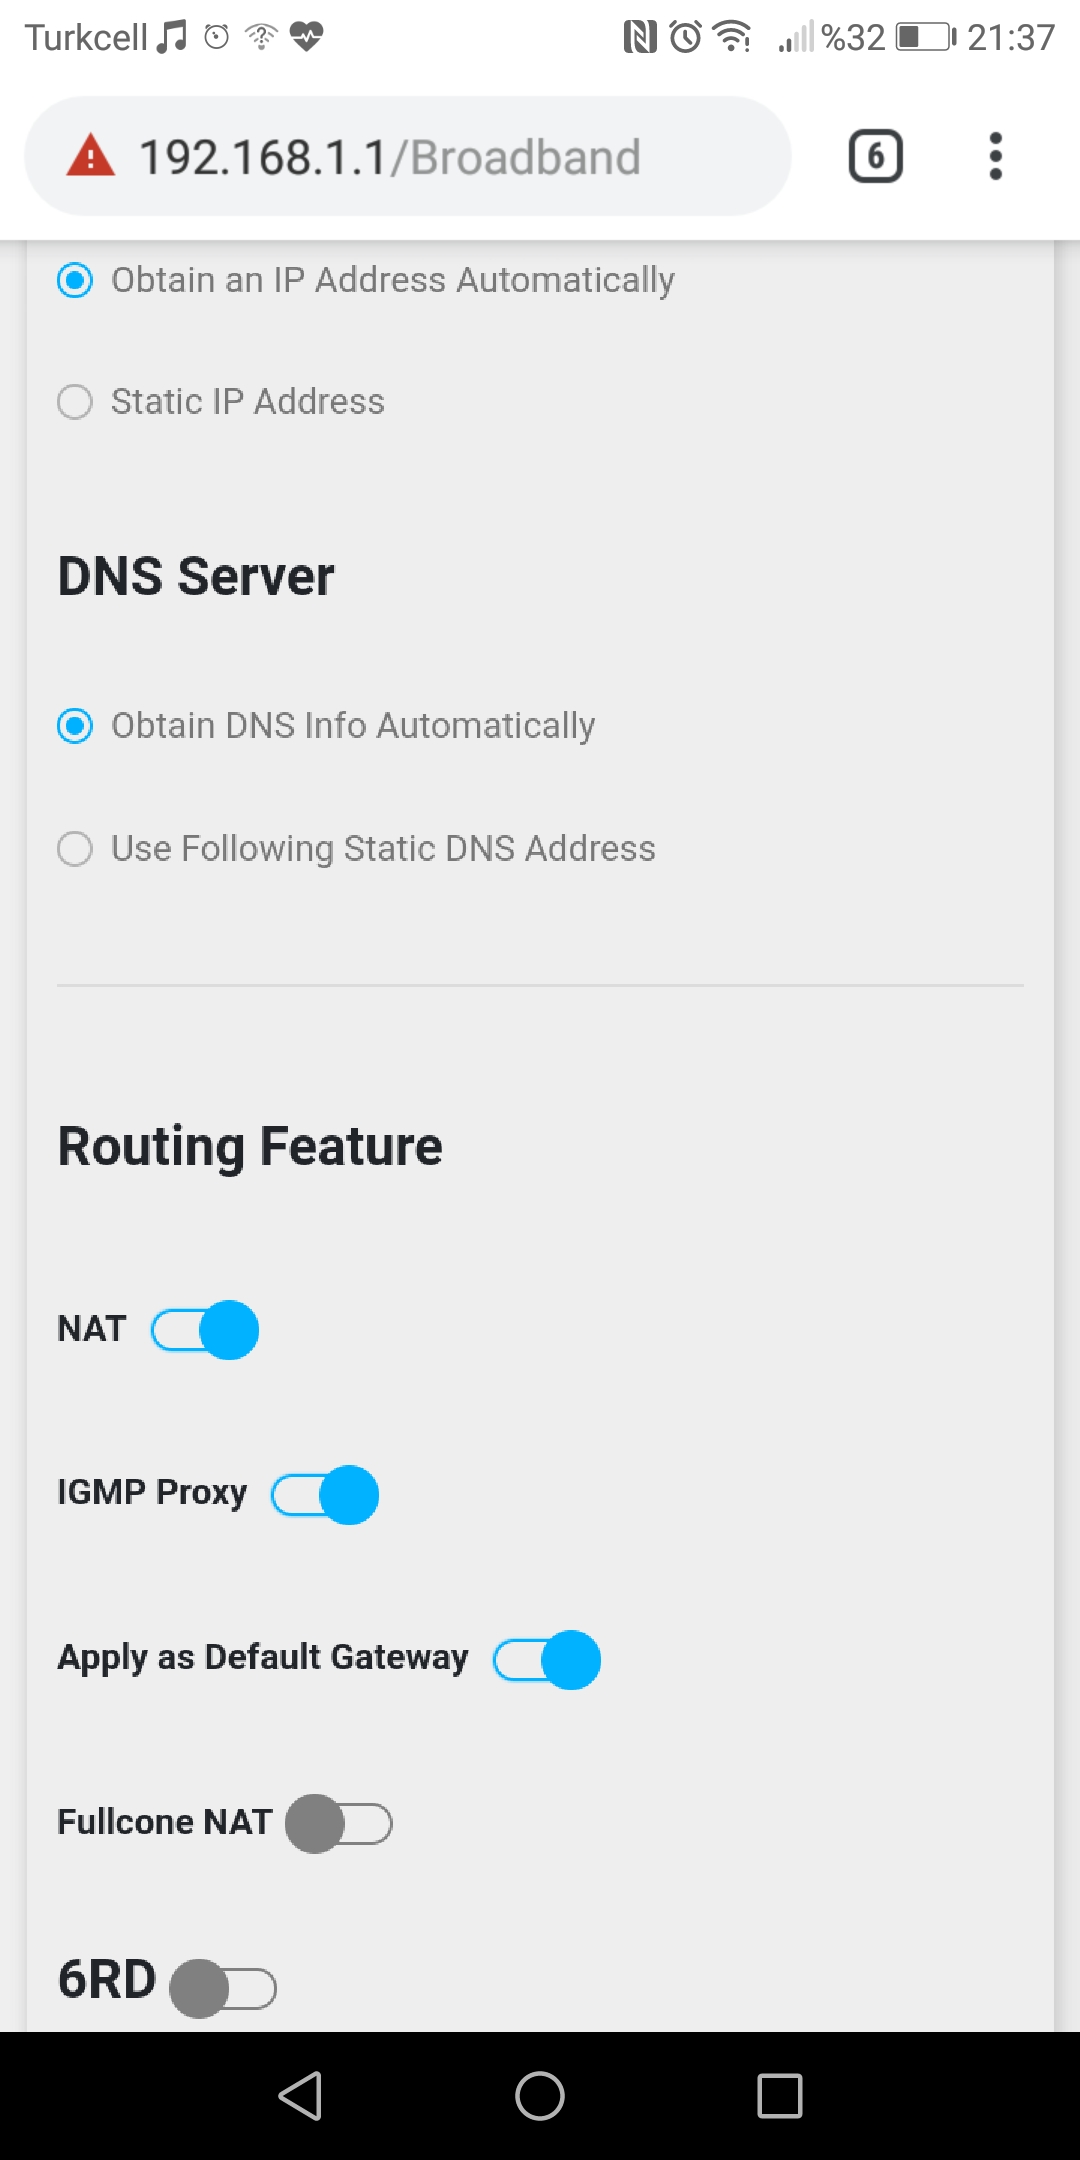
Task: Tap the health heart notification icon
Action: 306,38
